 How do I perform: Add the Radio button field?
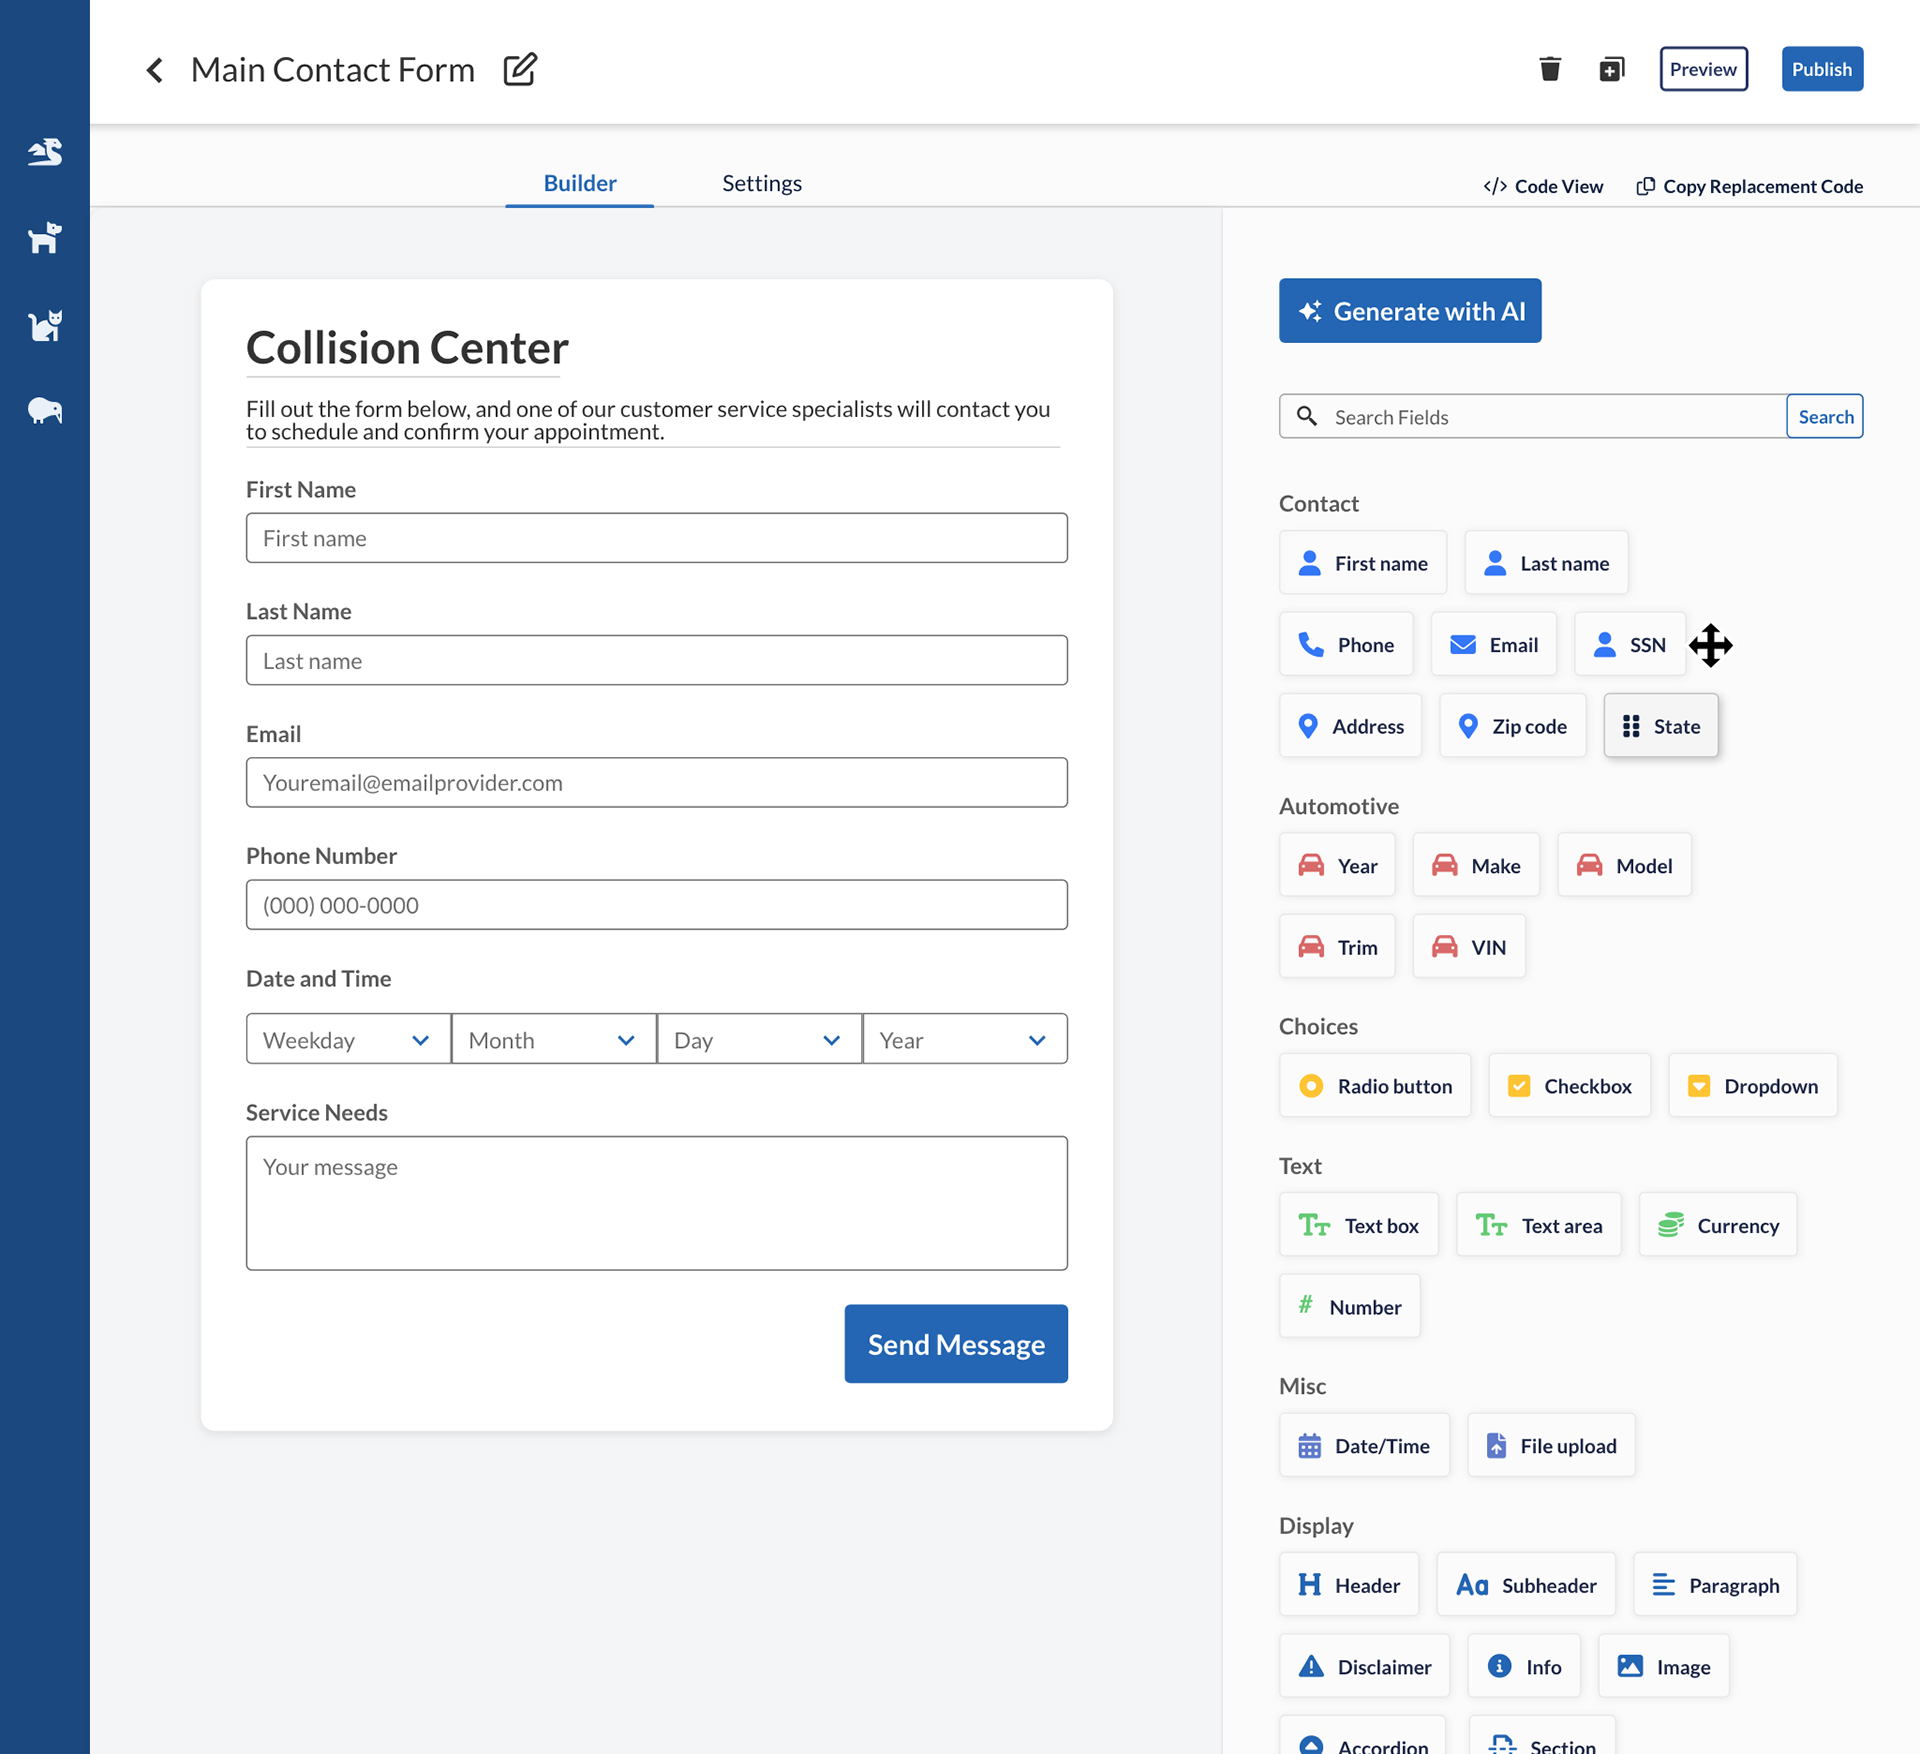1374,1086
